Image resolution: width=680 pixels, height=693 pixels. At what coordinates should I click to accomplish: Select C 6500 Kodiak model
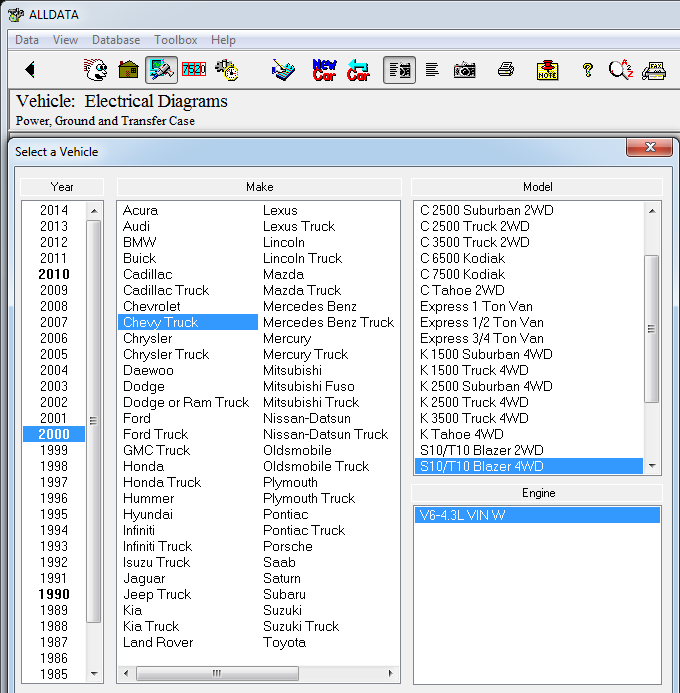[x=462, y=259]
